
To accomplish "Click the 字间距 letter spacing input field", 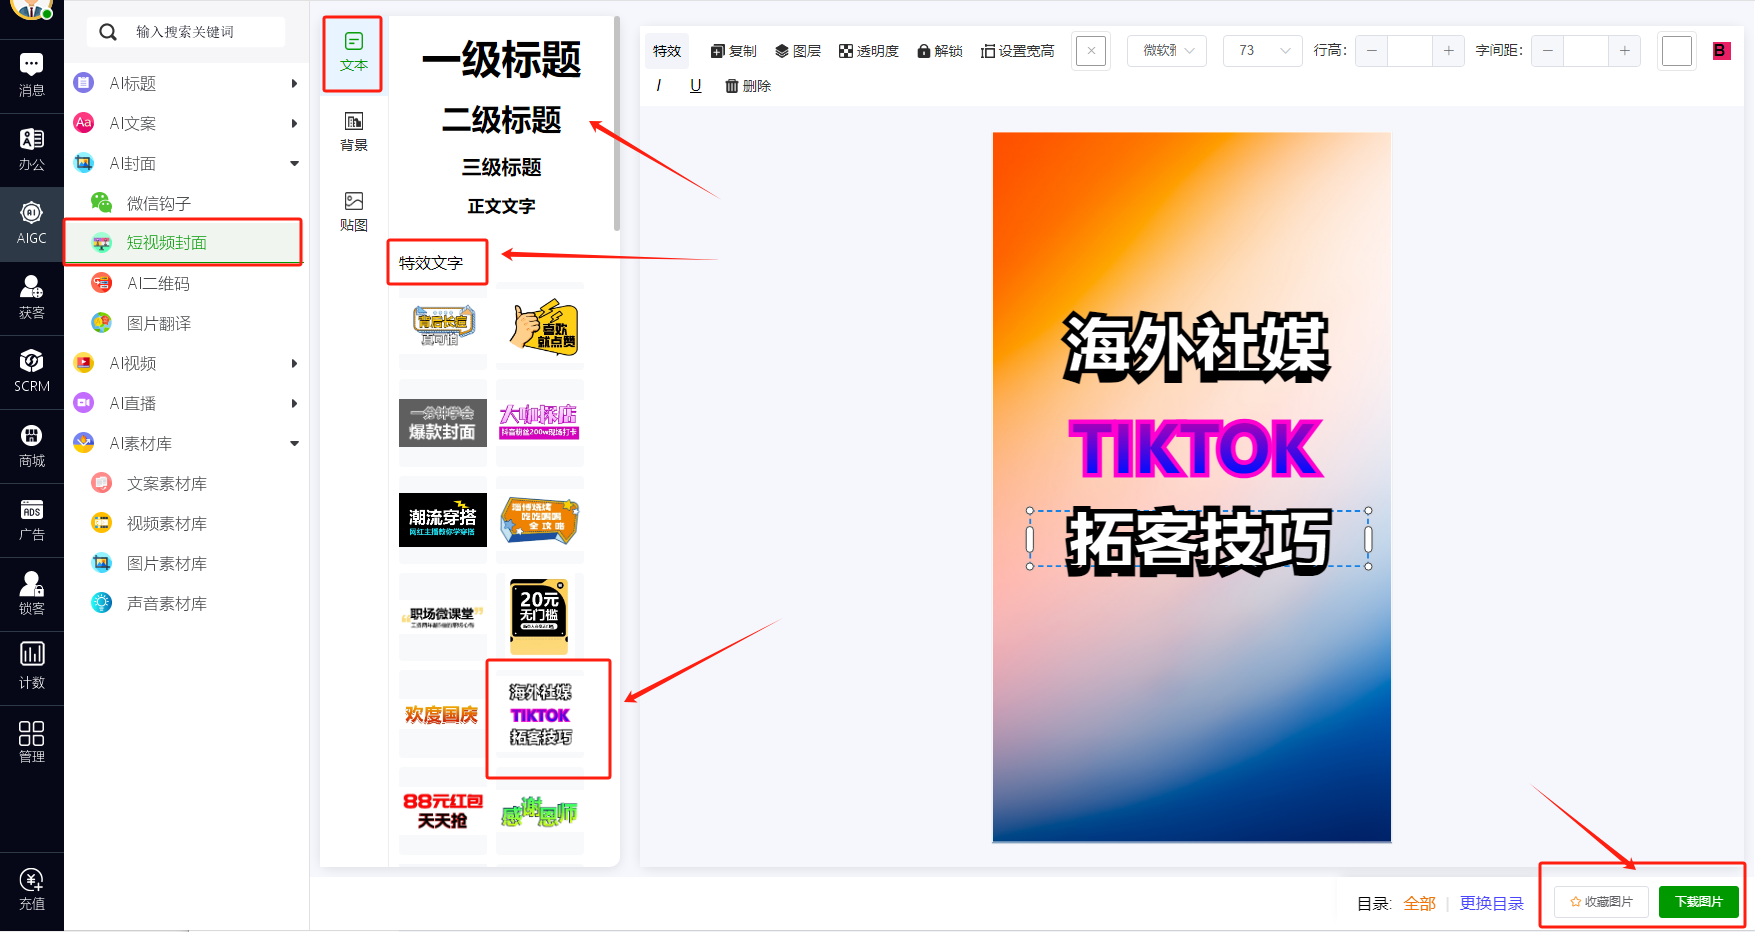I will pyautogui.click(x=1586, y=51).
